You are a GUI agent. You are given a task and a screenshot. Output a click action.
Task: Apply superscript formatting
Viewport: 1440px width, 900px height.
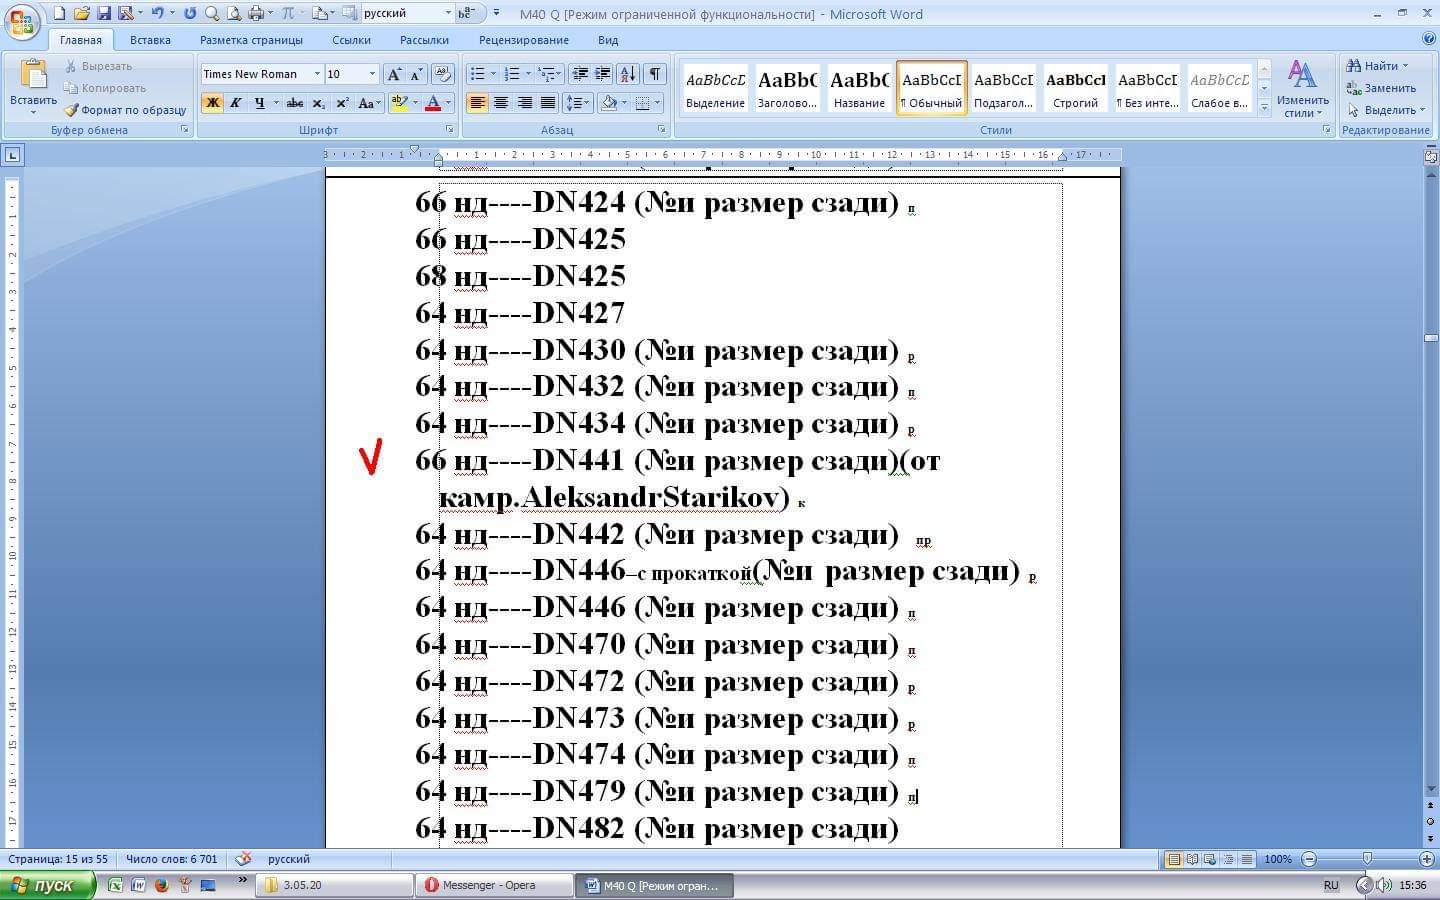click(x=342, y=103)
